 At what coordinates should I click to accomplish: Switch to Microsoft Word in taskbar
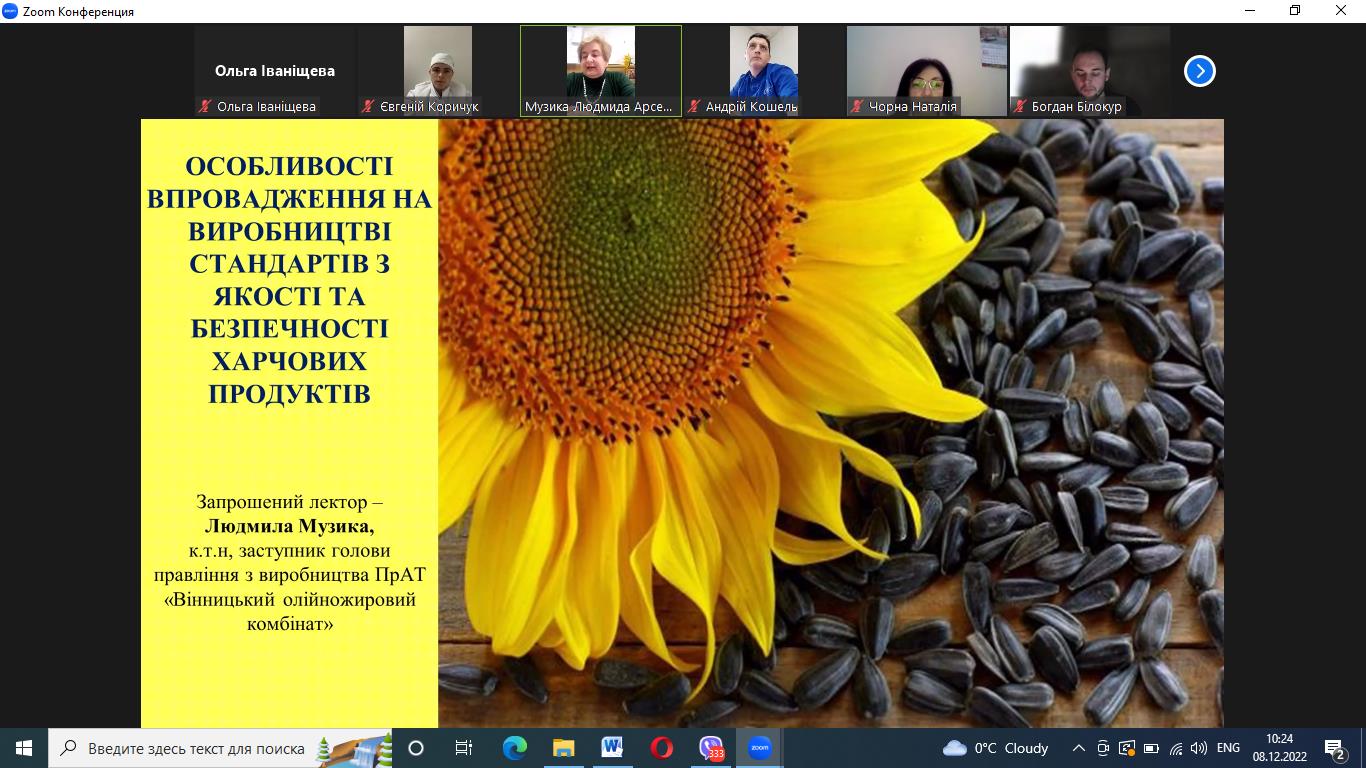[x=612, y=748]
